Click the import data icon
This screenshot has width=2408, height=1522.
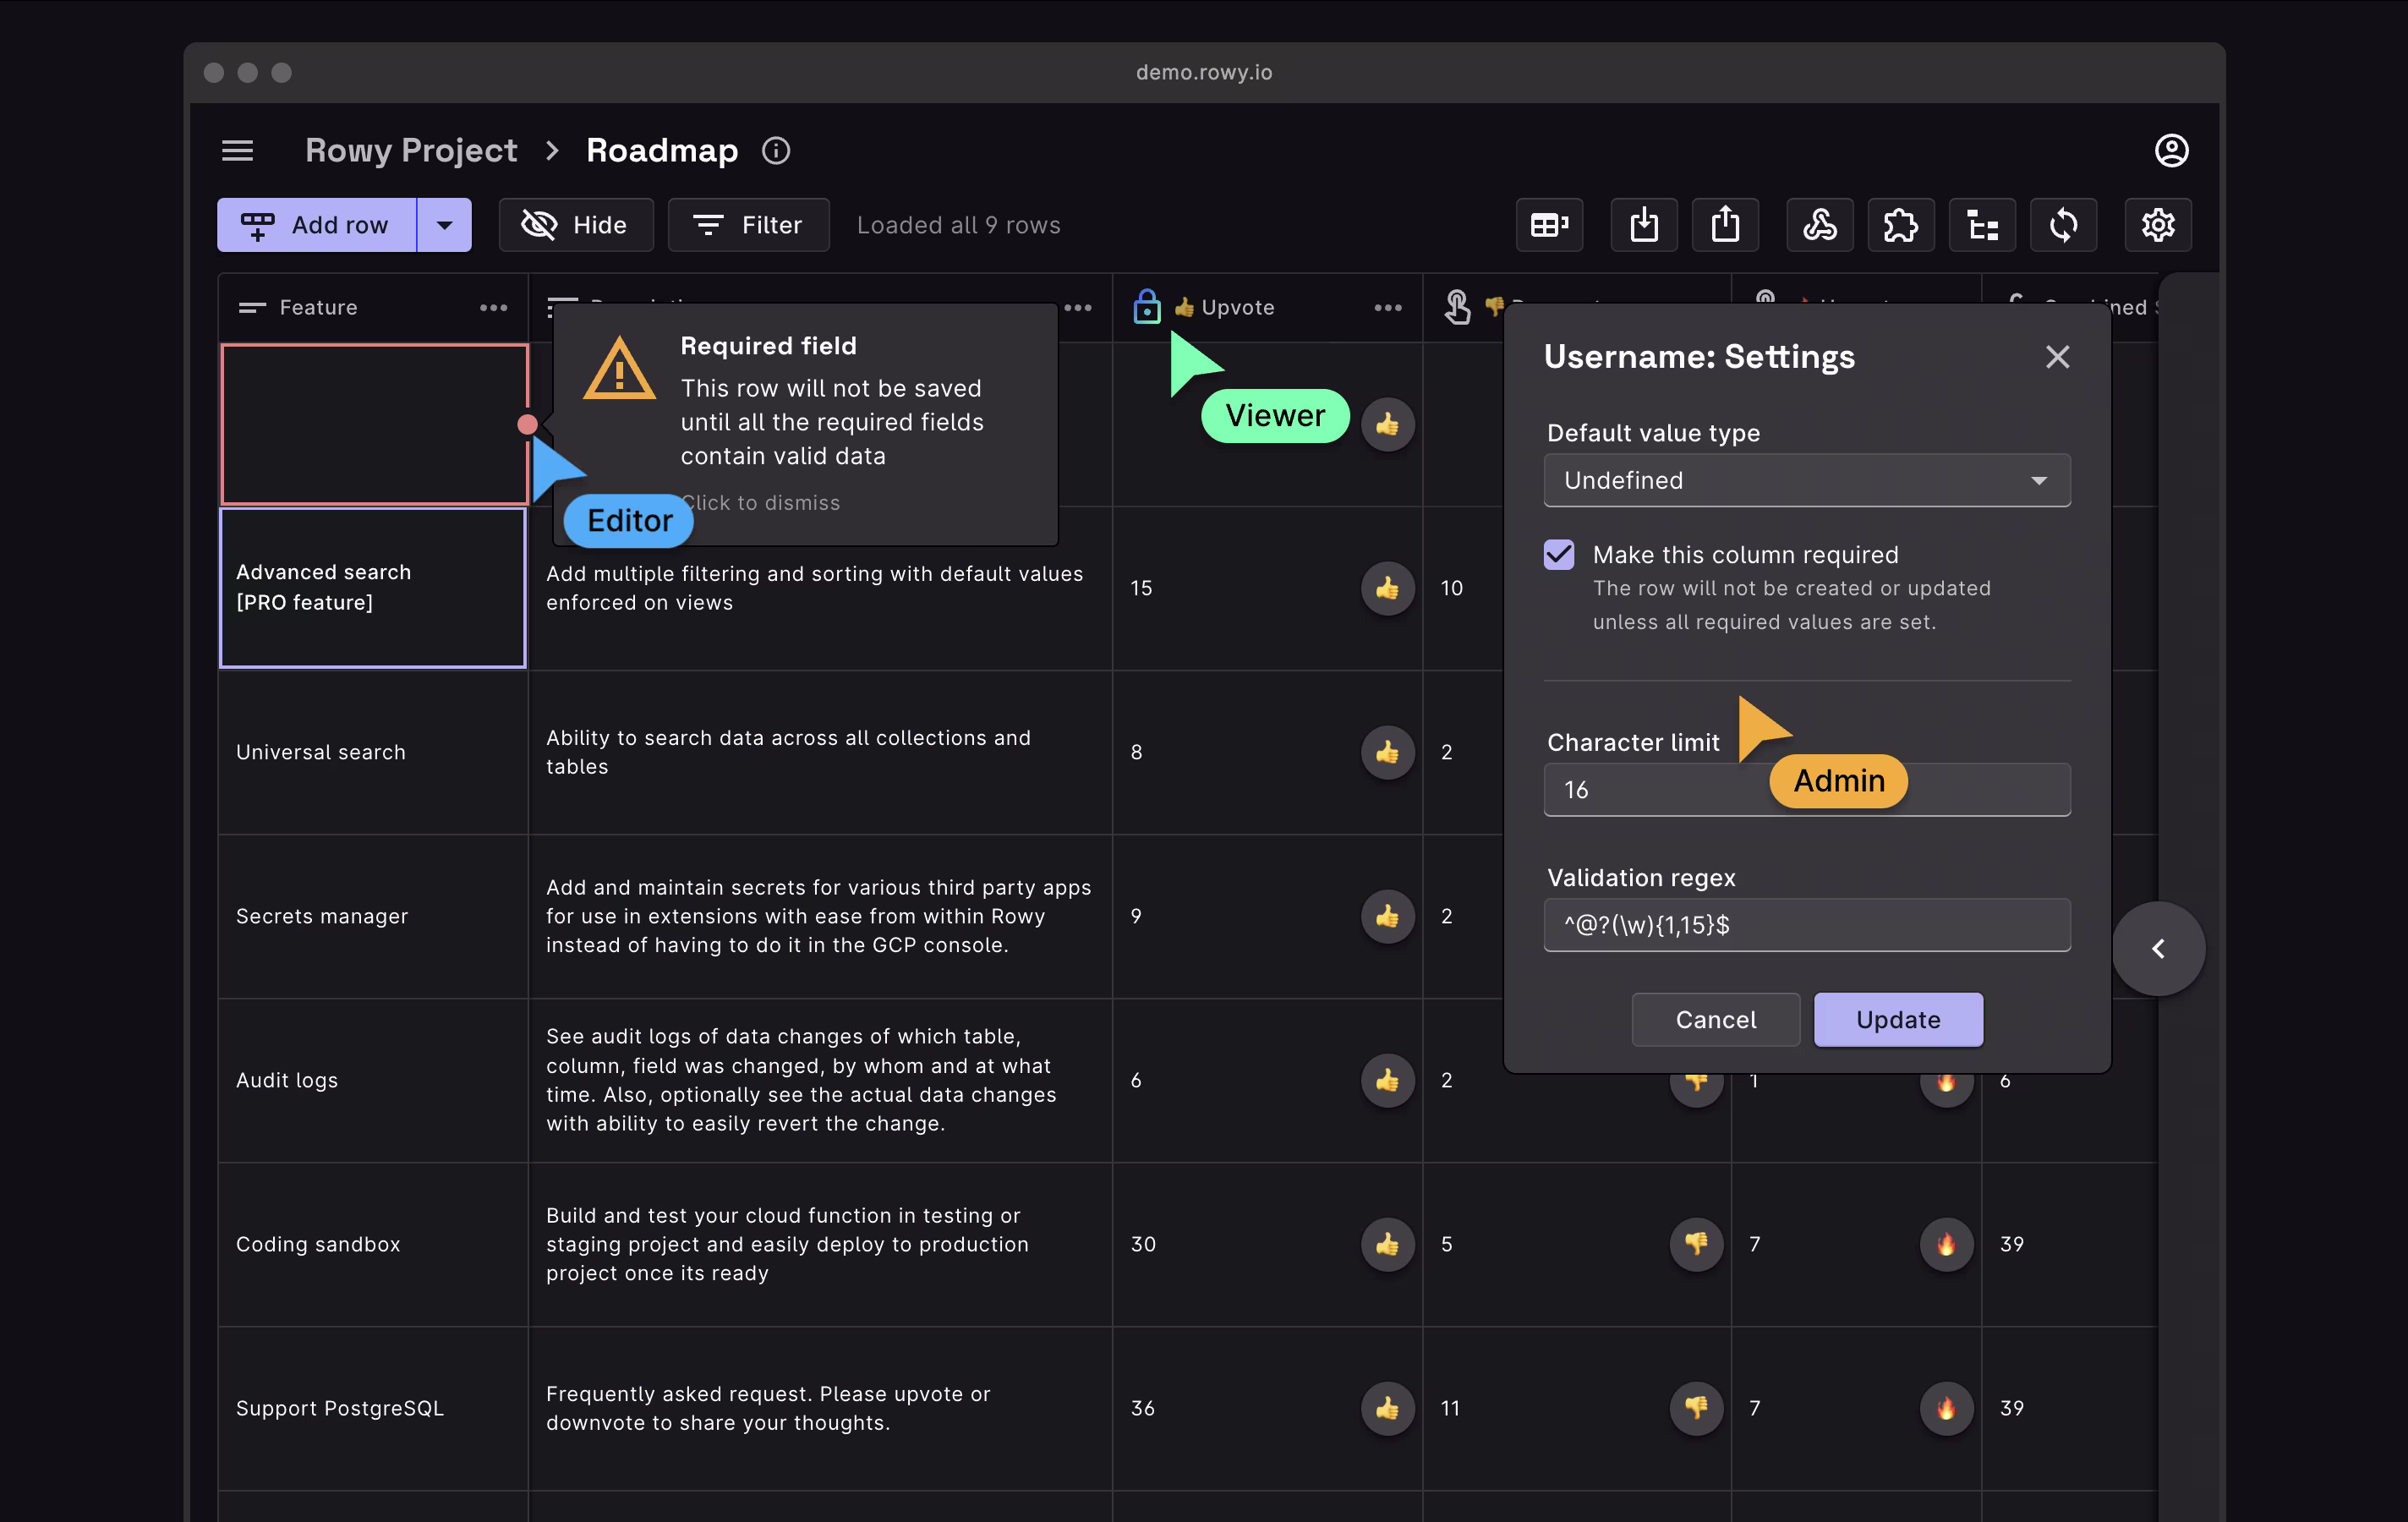click(1644, 225)
